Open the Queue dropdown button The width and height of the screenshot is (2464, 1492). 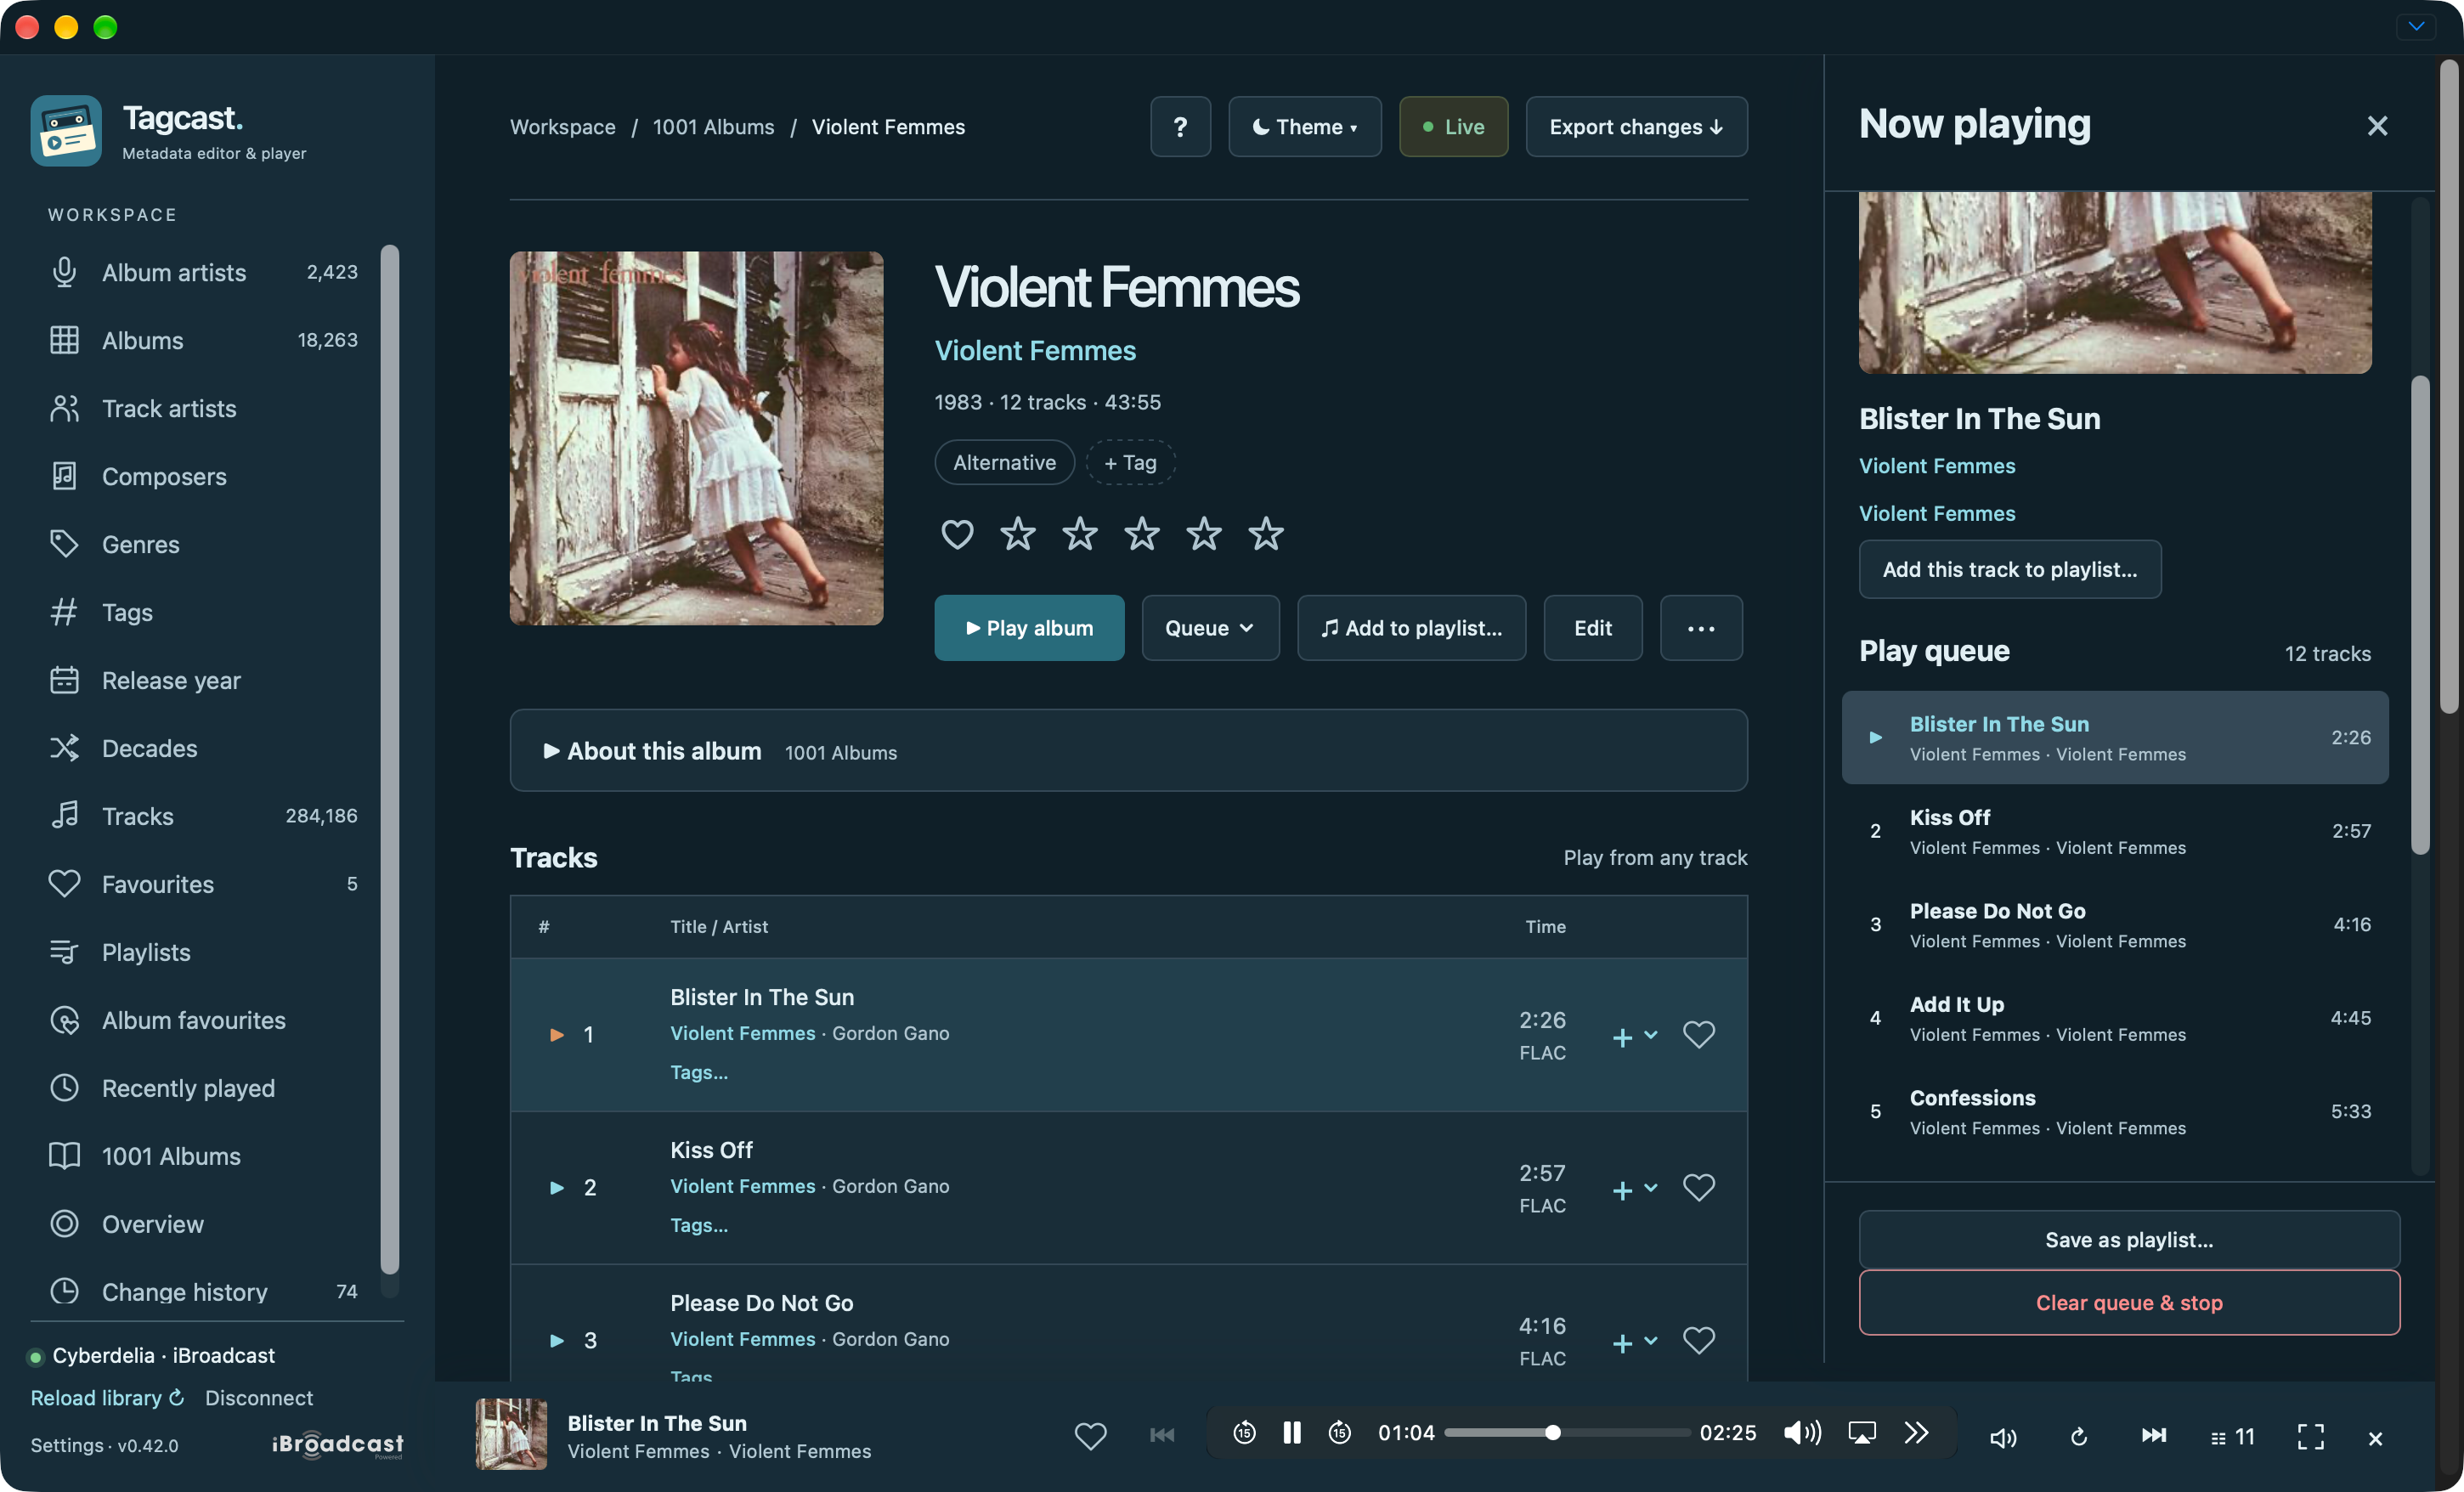(x=1210, y=628)
